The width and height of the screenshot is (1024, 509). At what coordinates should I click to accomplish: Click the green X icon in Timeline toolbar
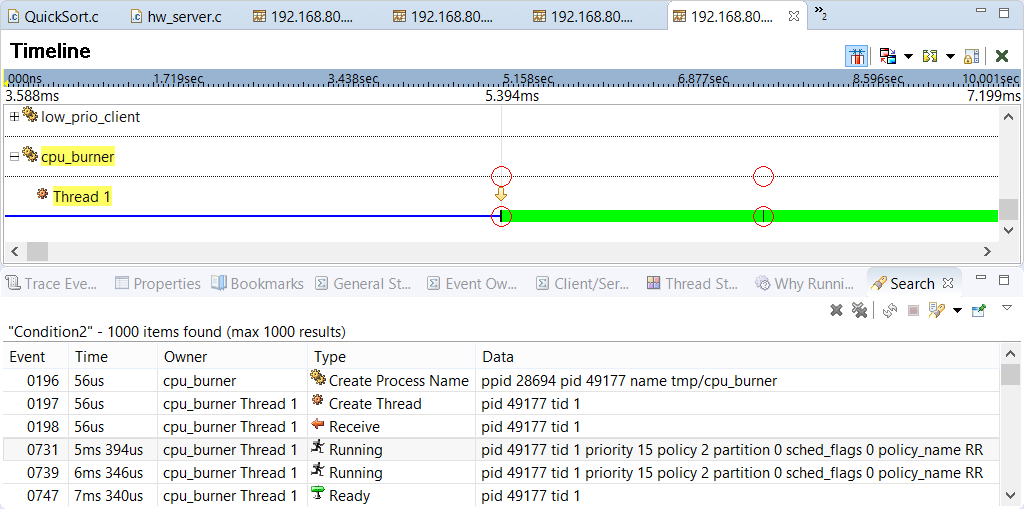[1002, 56]
